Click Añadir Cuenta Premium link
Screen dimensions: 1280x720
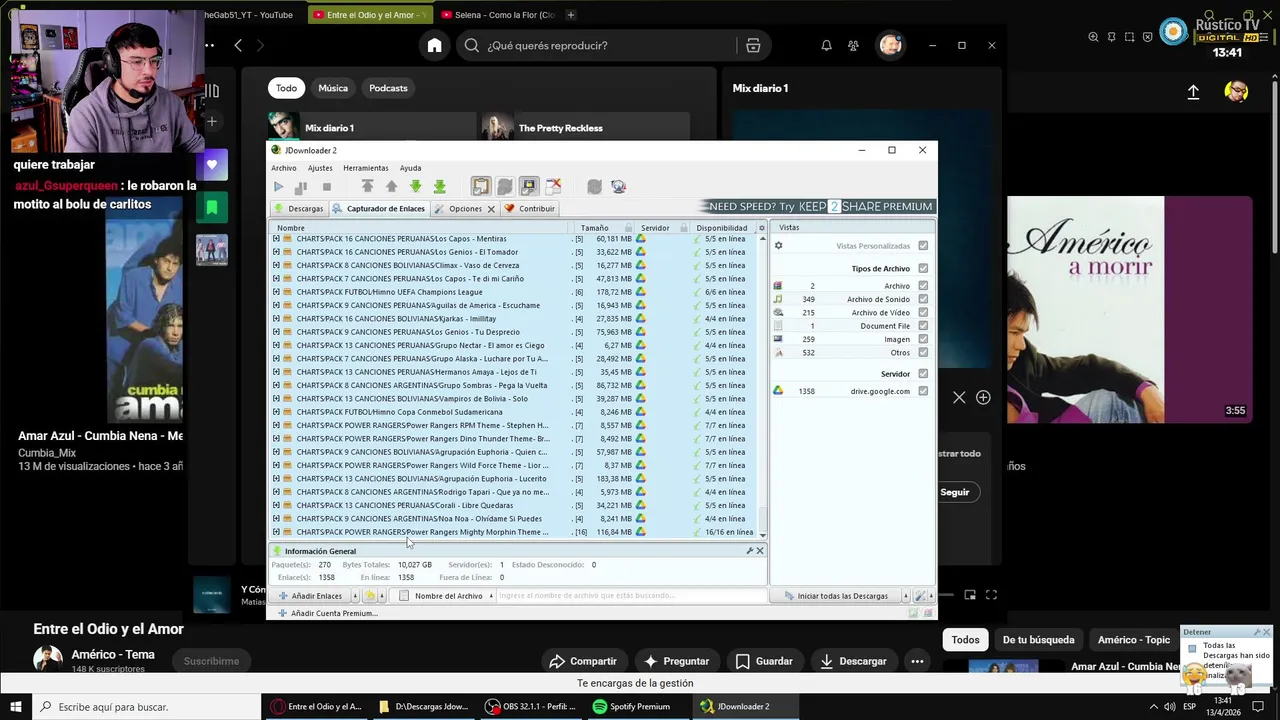[x=328, y=613]
